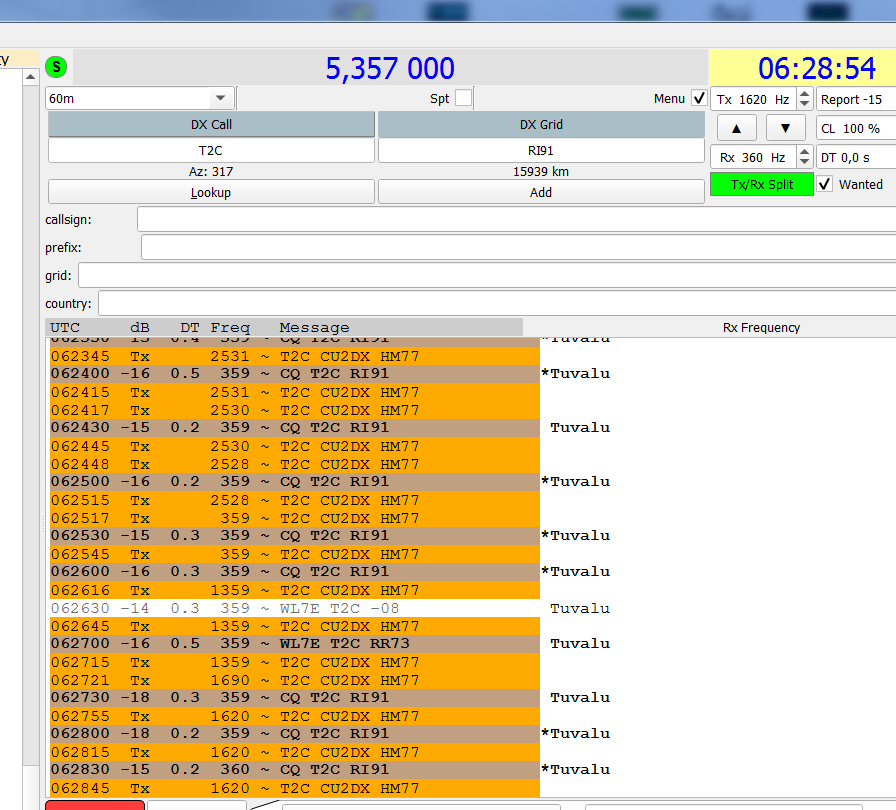The image size is (896, 810).
Task: Select the 062517 Tx 359 line
Action: pyautogui.click(x=295, y=518)
